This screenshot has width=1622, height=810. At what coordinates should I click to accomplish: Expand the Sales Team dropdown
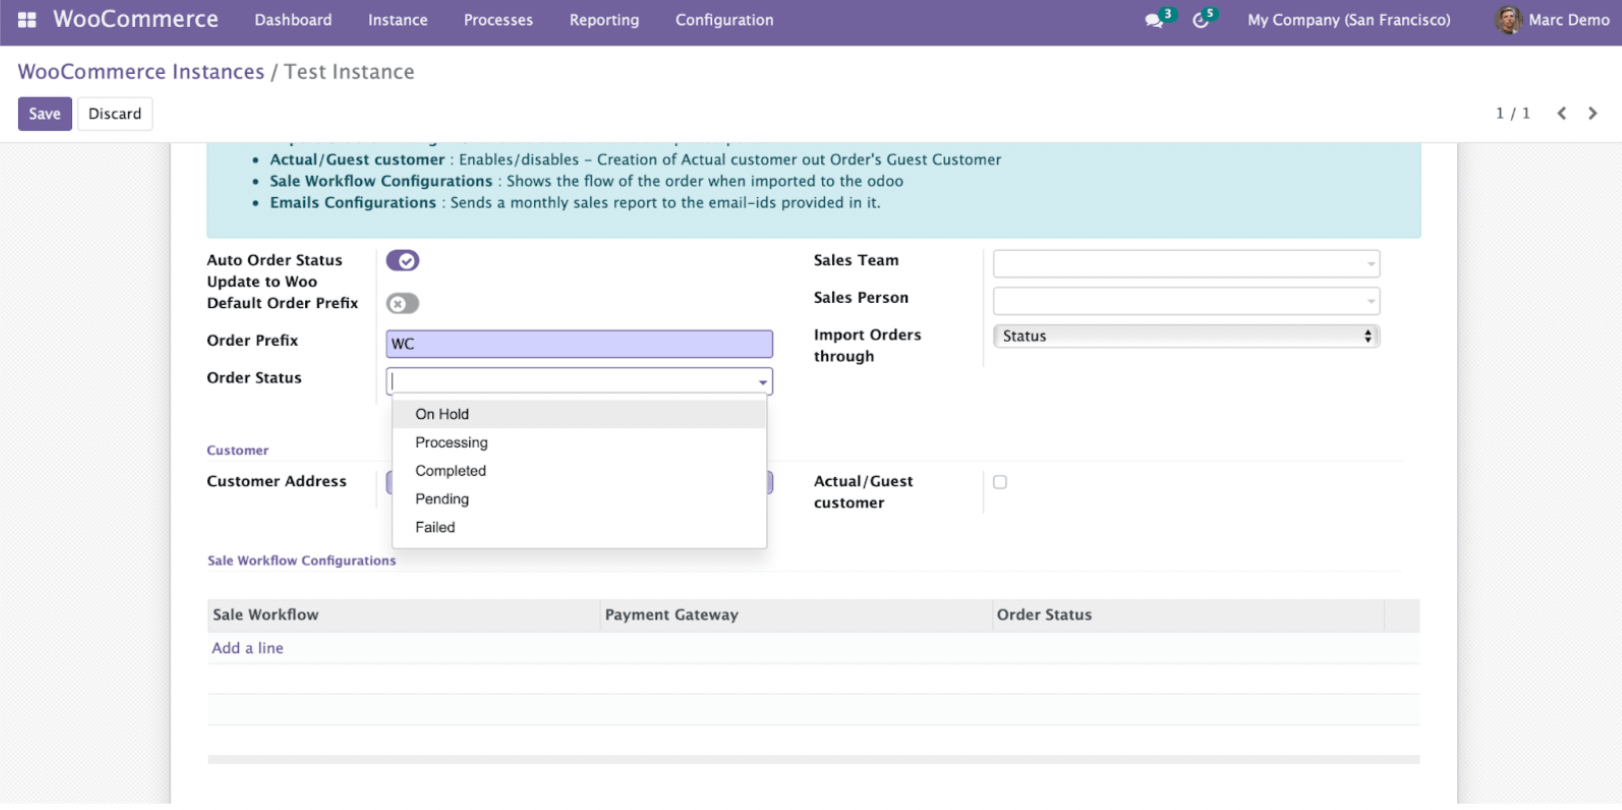point(1185,264)
